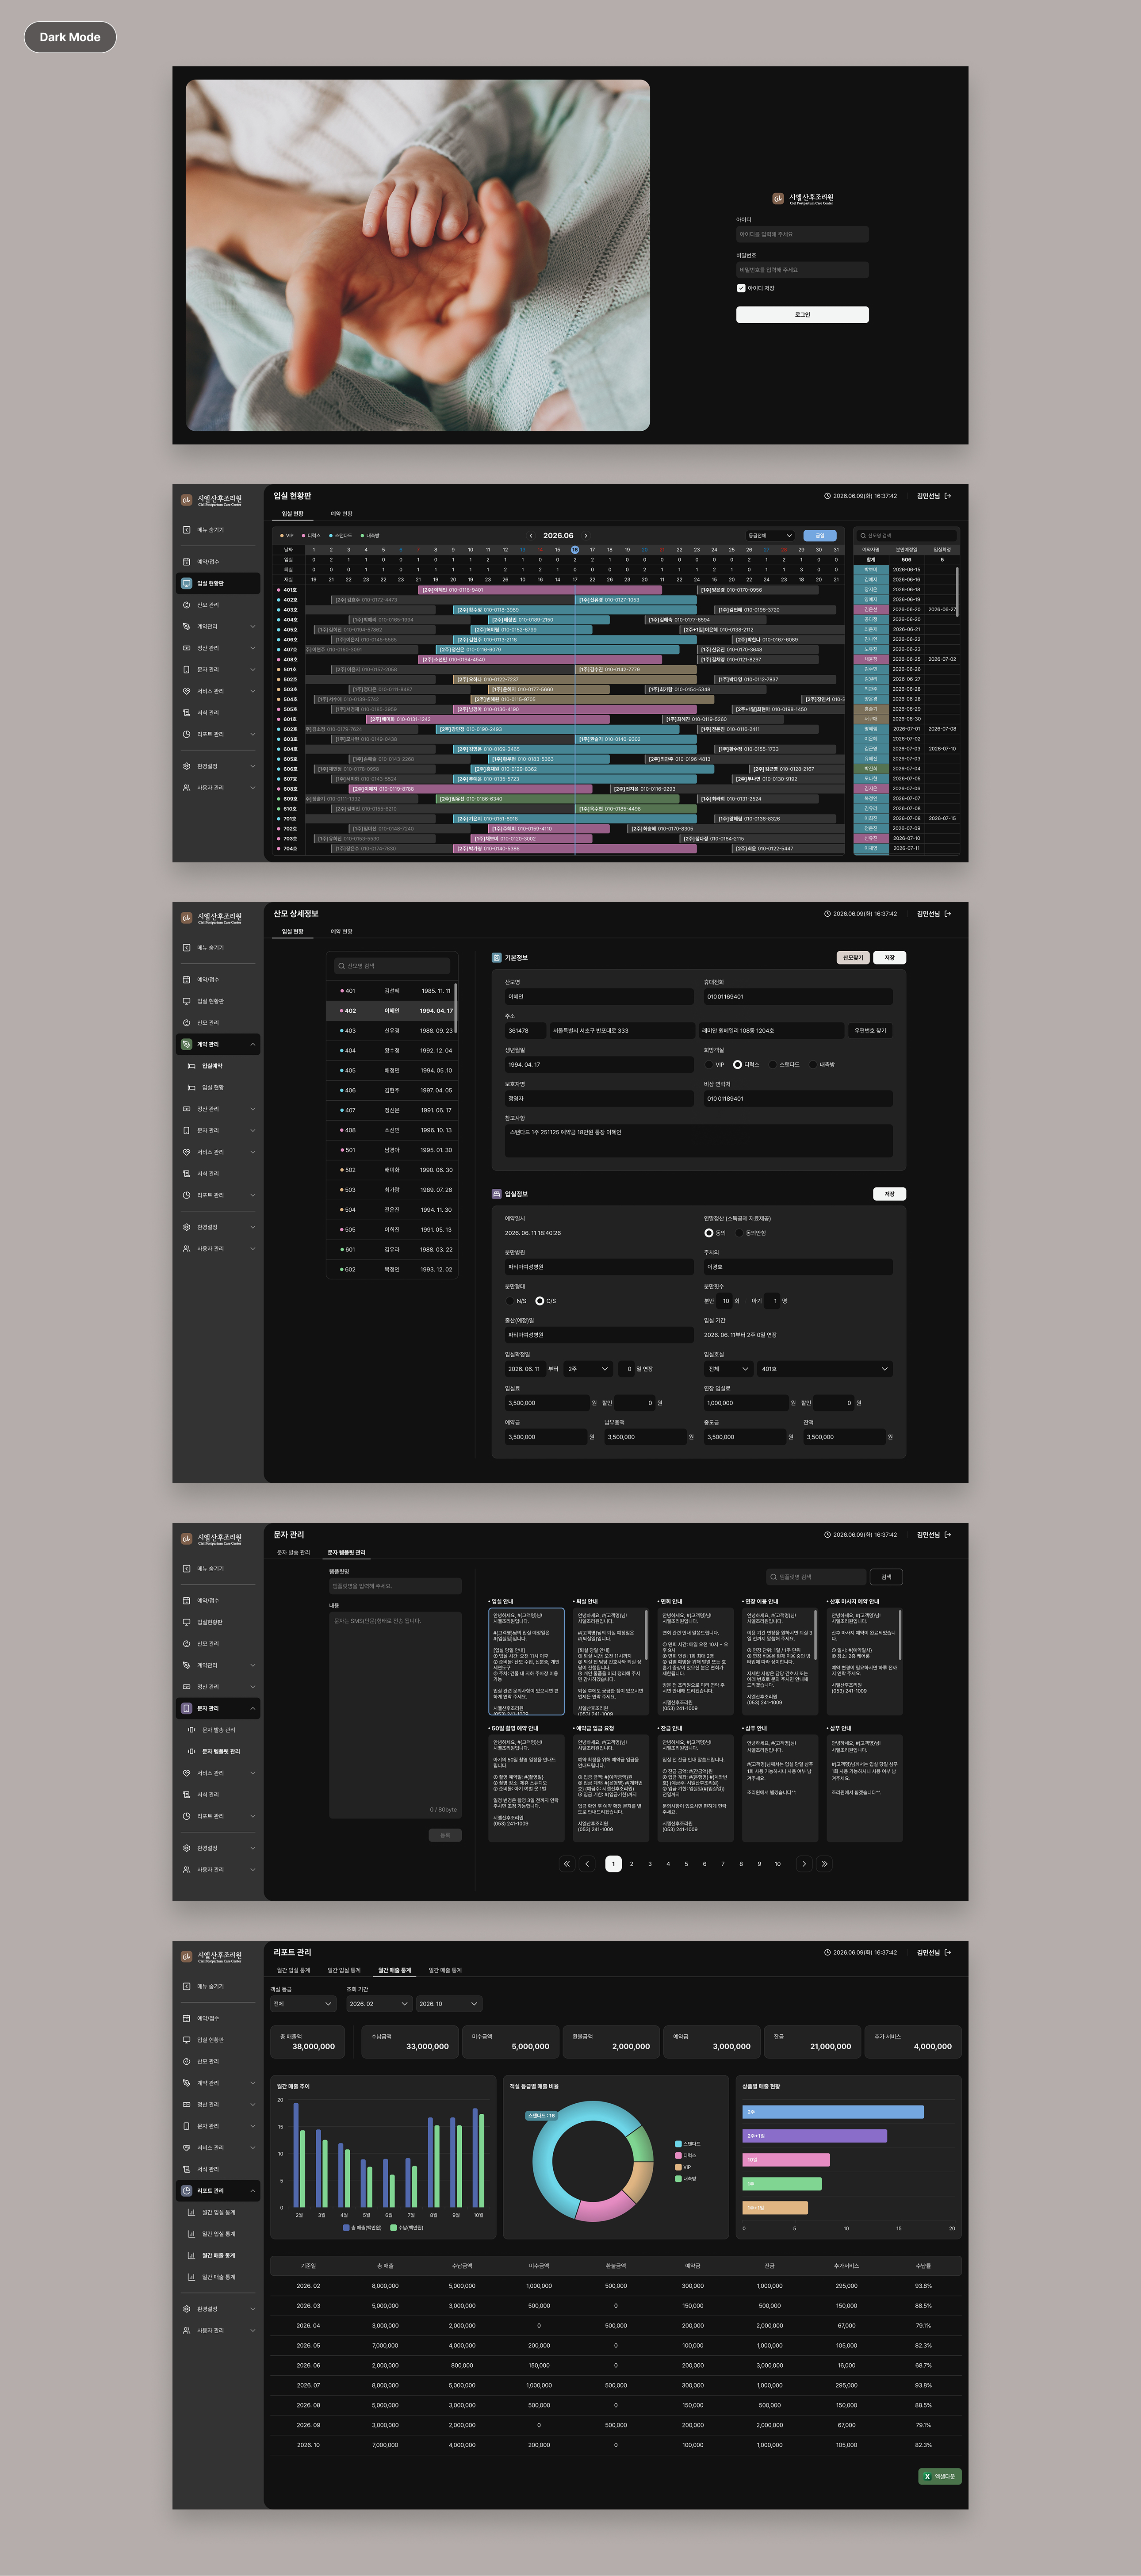
Task: Switch to 예약 현황 tab on 입실 현황판
Action: point(341,514)
